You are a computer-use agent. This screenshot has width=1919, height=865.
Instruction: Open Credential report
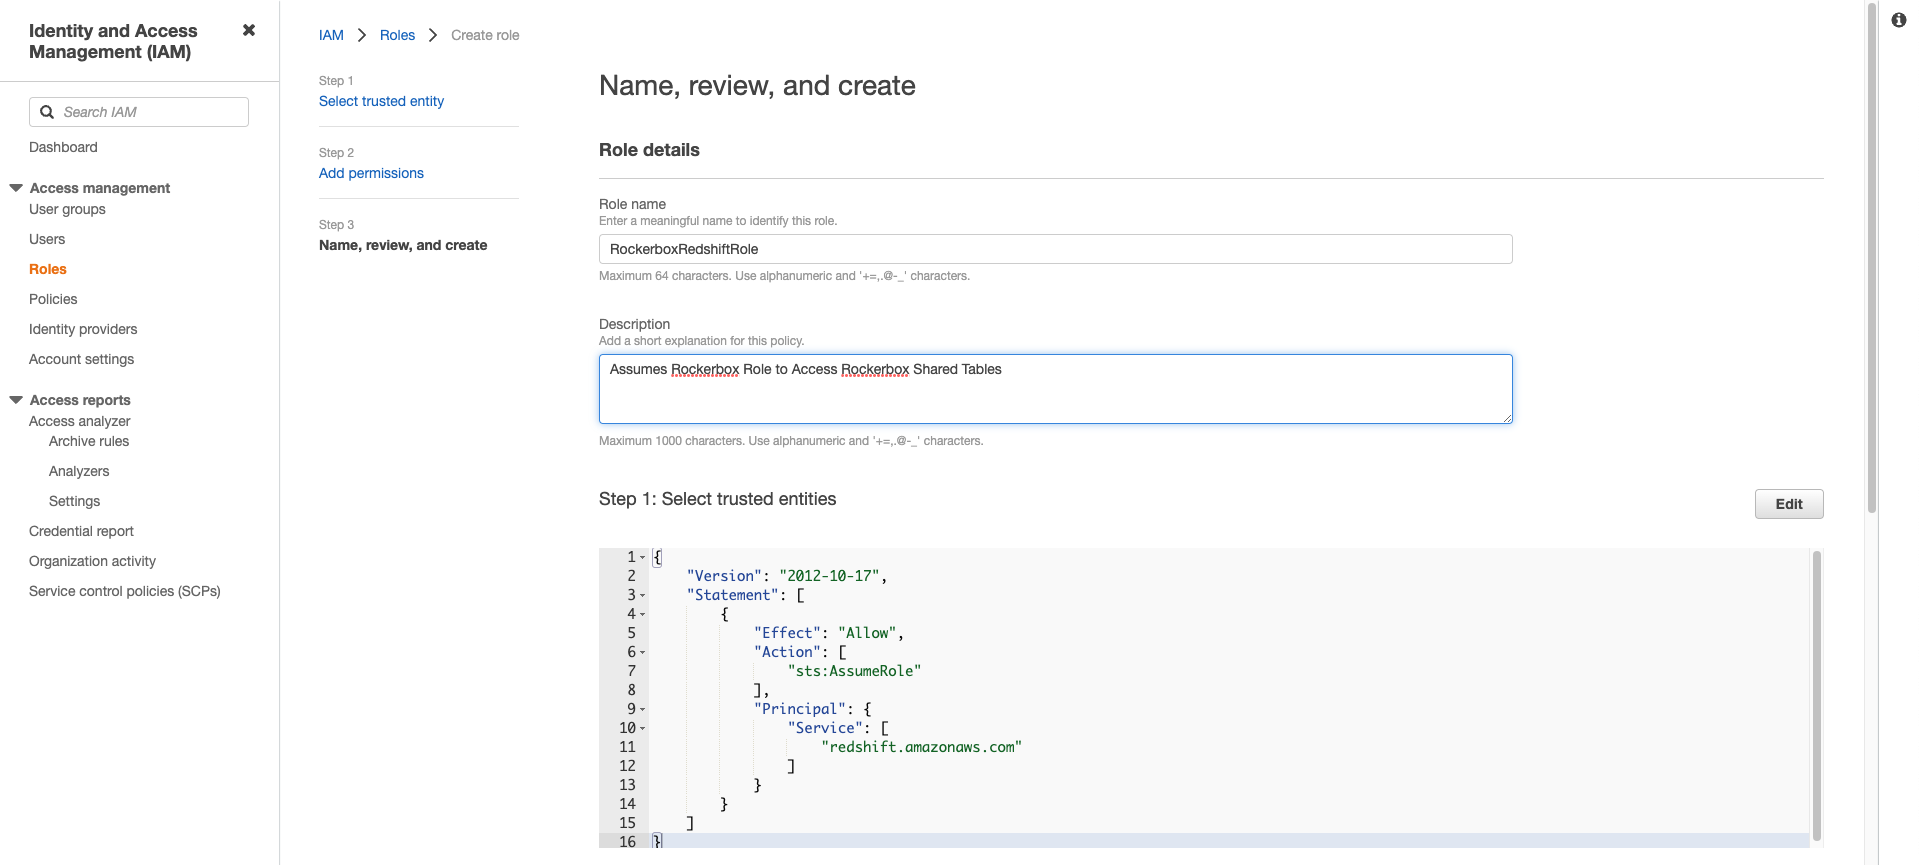pos(81,531)
